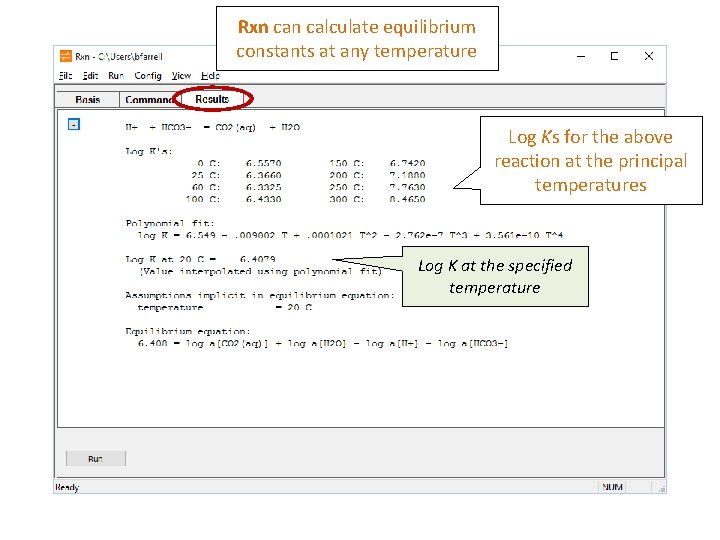720x540 pixels.
Task: Click the equilibrium equation starting with 6.408
Action: point(323,343)
